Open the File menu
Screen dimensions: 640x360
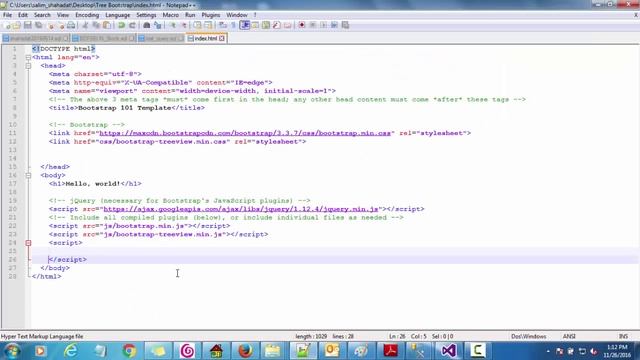click(x=7, y=15)
